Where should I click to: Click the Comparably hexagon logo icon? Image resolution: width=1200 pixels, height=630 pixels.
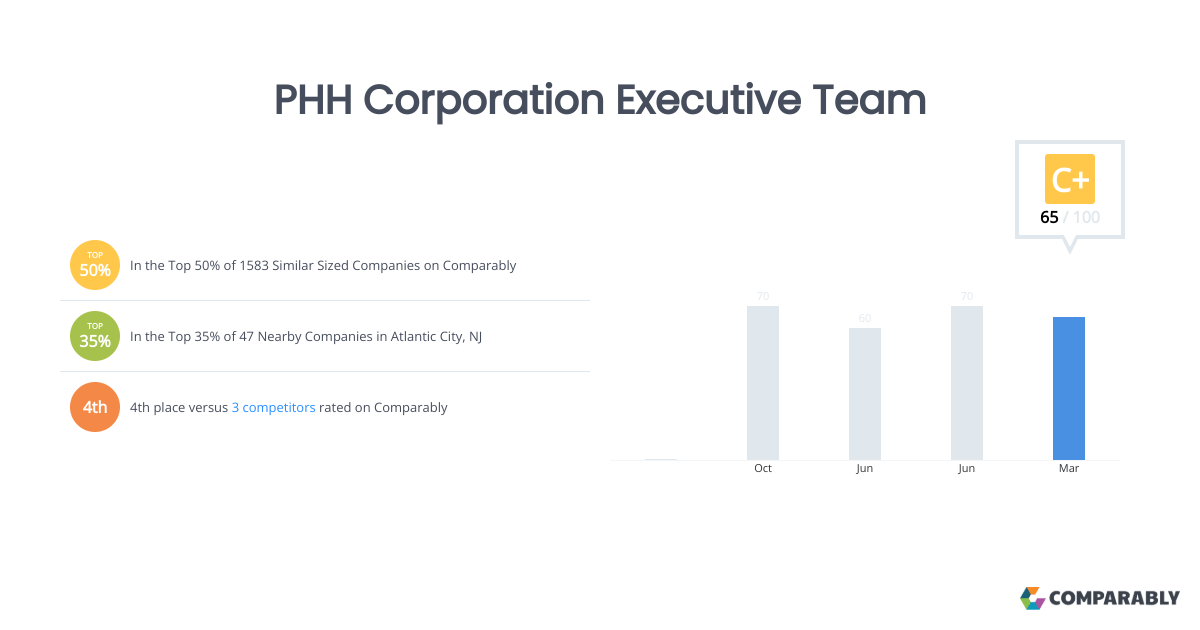[1032, 598]
